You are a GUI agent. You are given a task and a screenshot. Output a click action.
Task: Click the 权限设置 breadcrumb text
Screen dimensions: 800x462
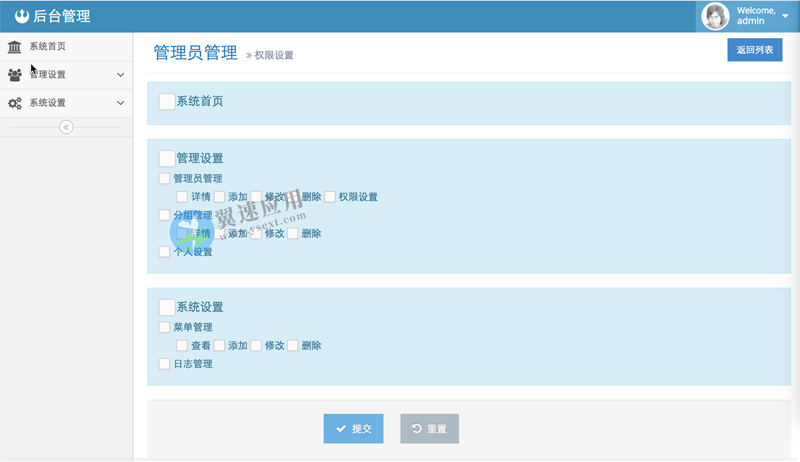coord(274,55)
